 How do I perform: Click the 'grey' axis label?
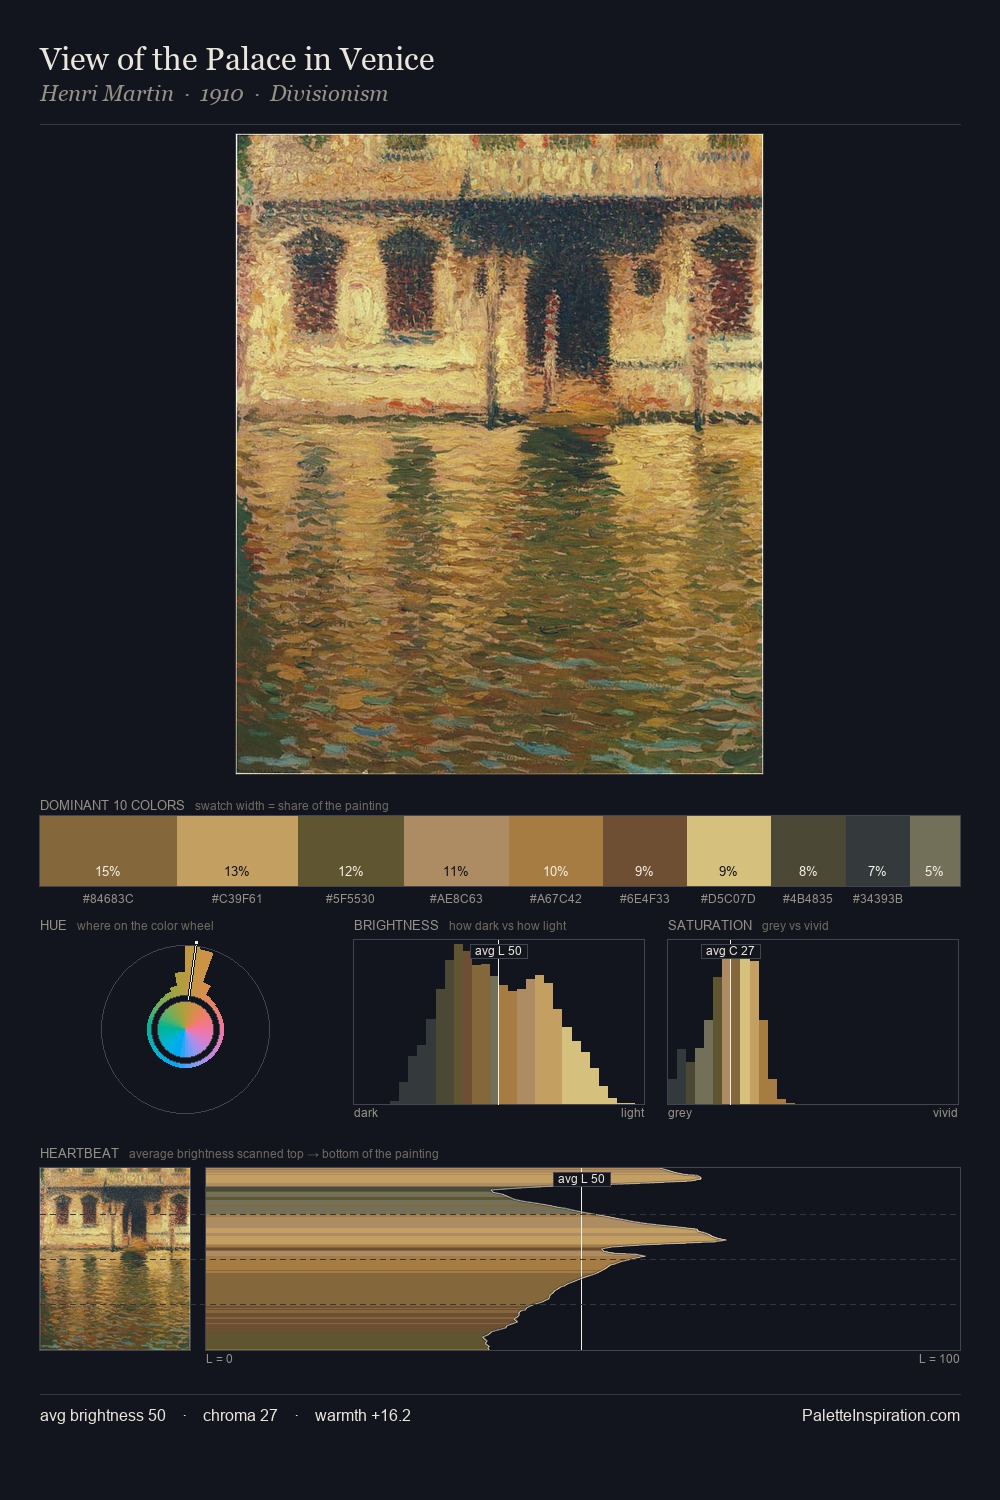pyautogui.click(x=680, y=1113)
